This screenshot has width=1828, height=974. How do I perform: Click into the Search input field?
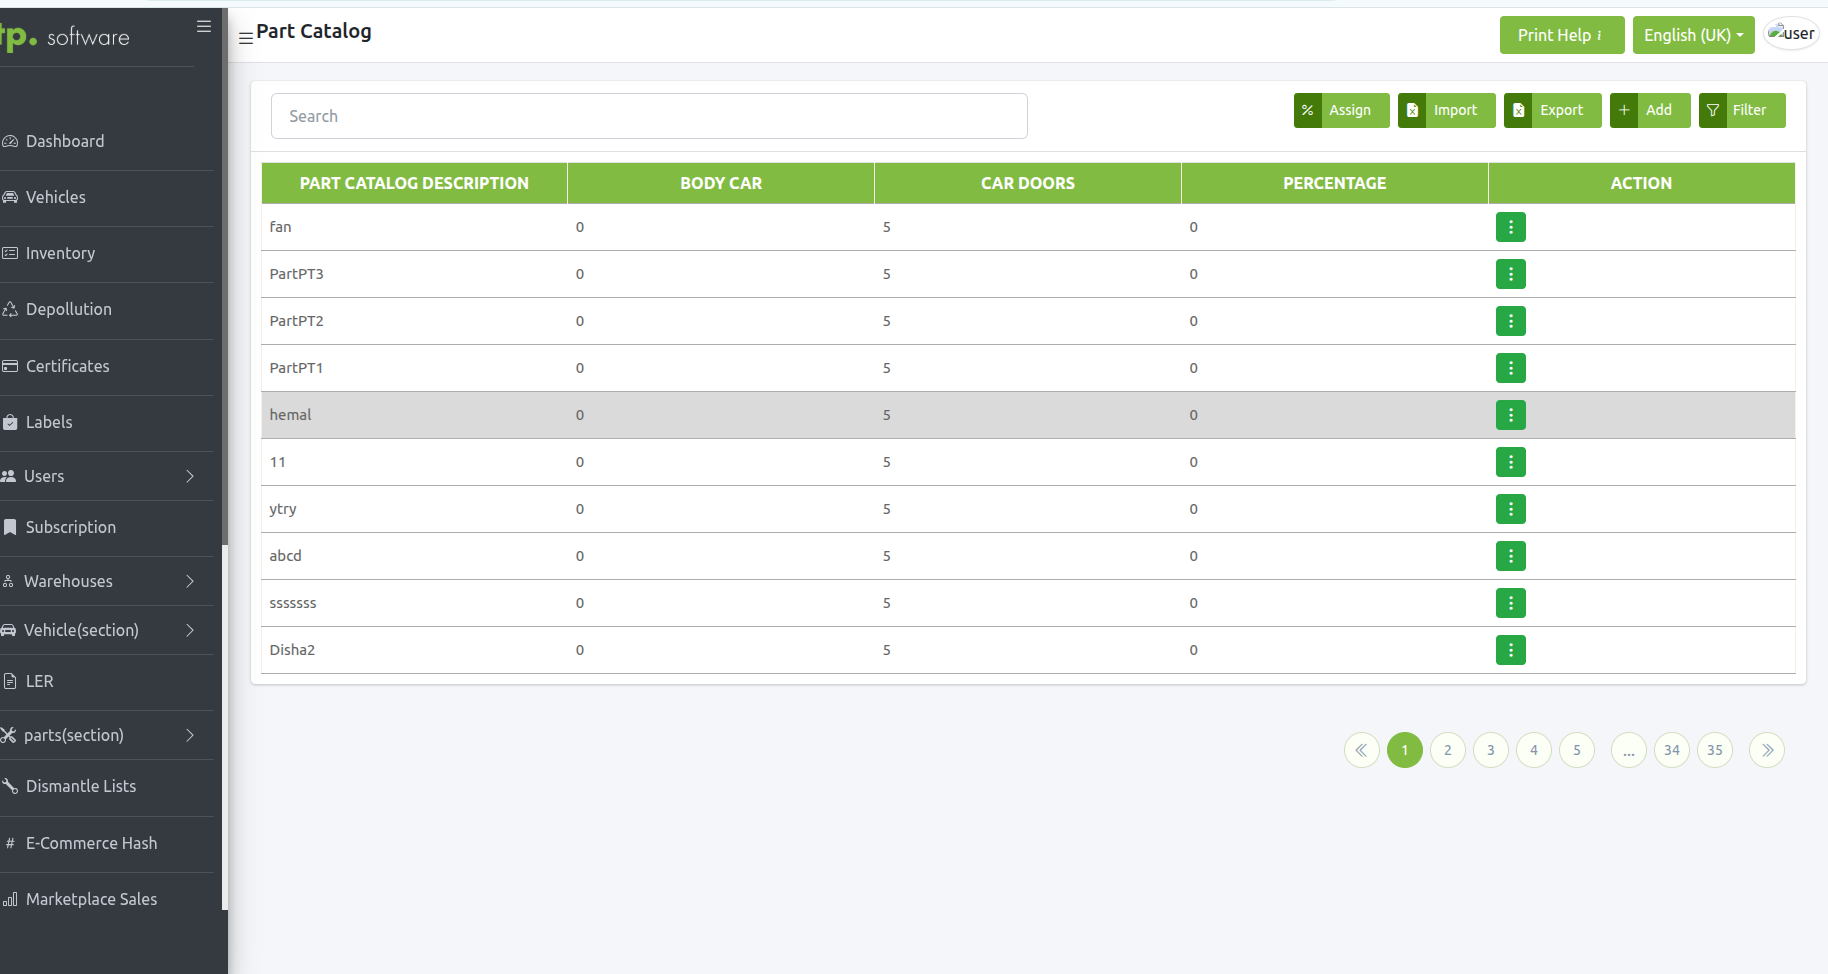(x=648, y=116)
